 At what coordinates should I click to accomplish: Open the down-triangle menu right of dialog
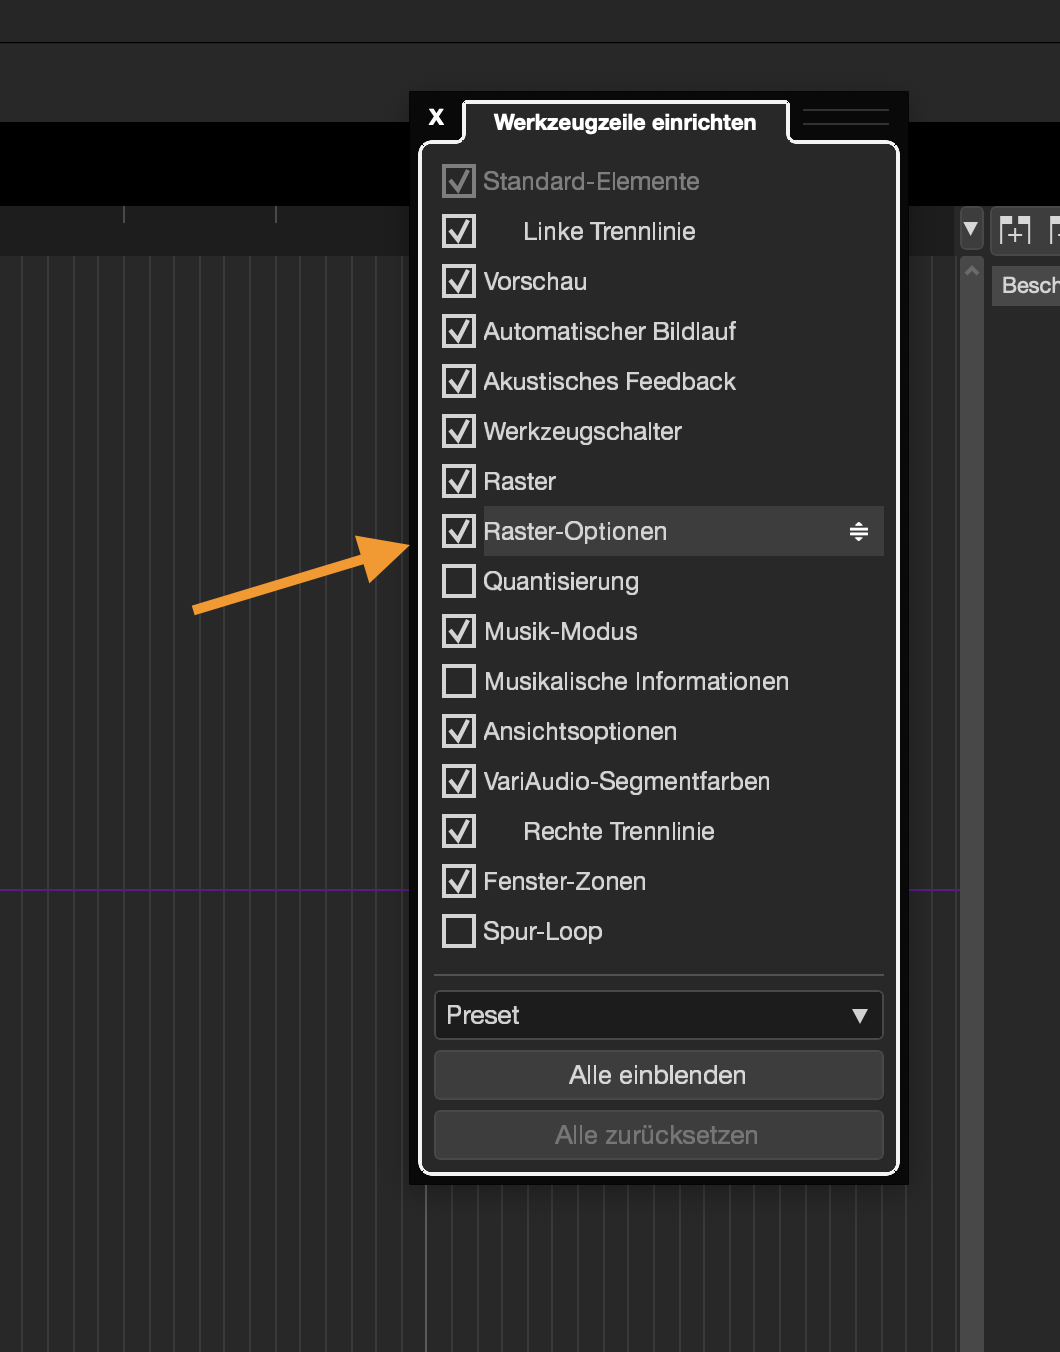[970, 229]
